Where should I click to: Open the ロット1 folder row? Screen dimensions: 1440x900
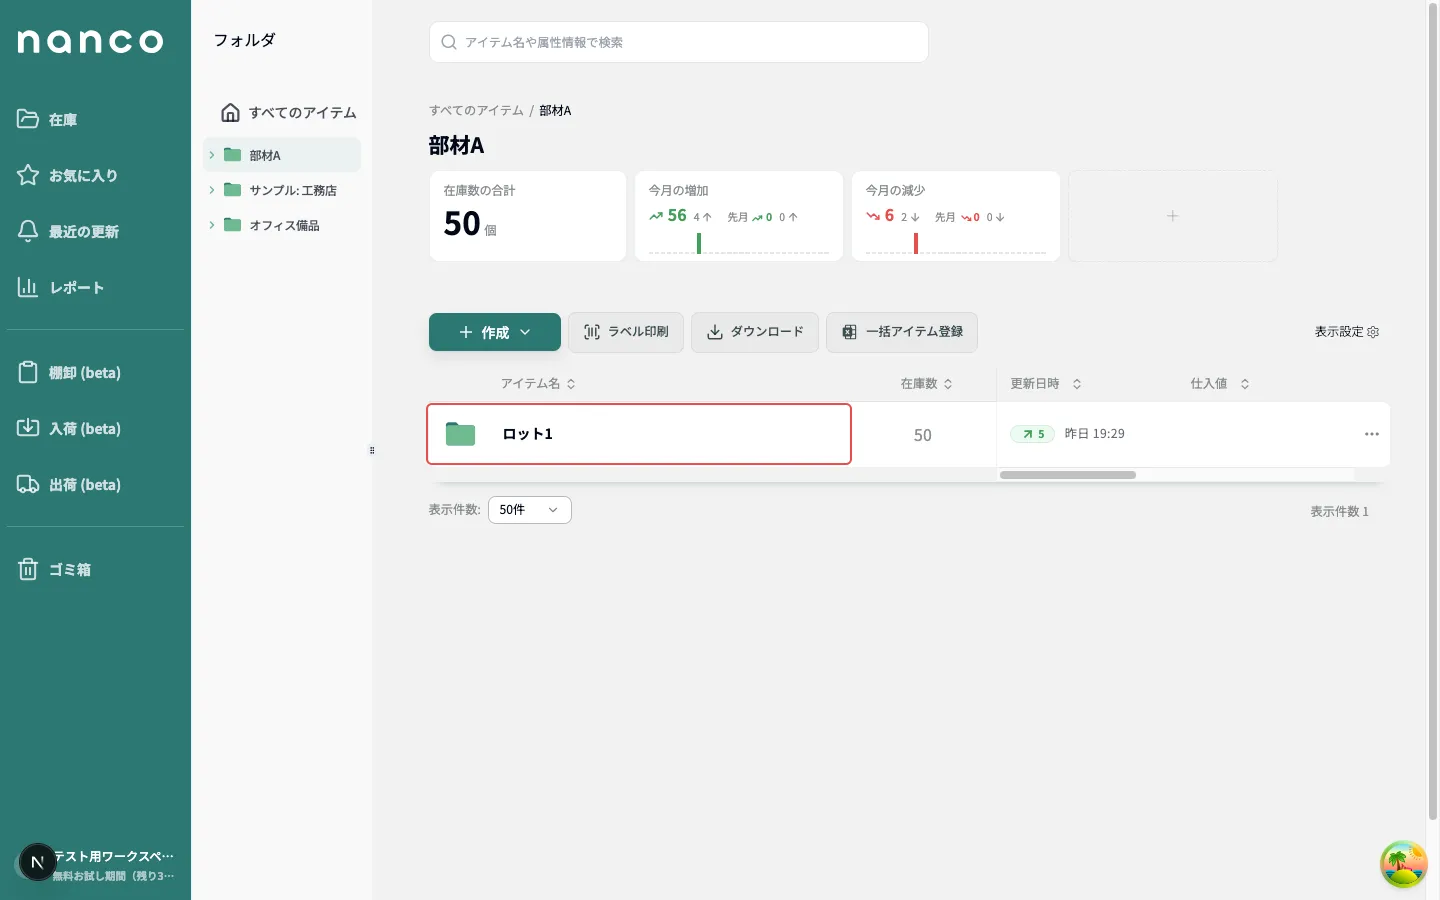(x=639, y=434)
